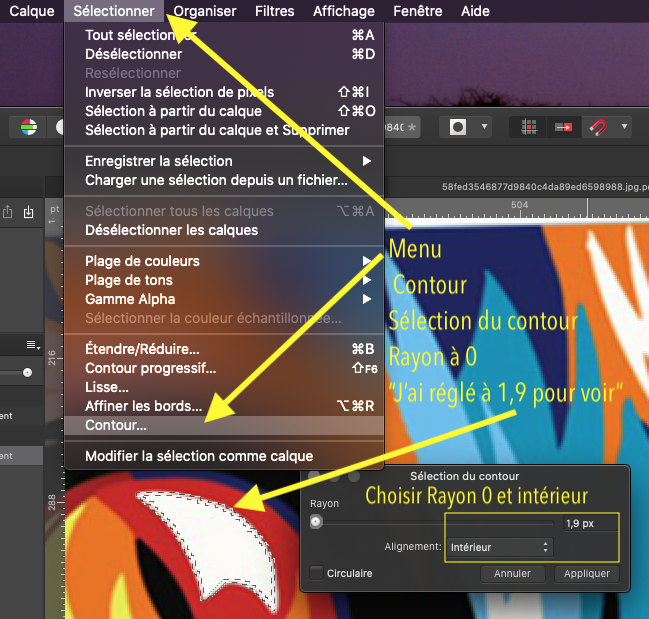This screenshot has width=649, height=619.
Task: Open the Fenêtre menu
Action: (417, 11)
